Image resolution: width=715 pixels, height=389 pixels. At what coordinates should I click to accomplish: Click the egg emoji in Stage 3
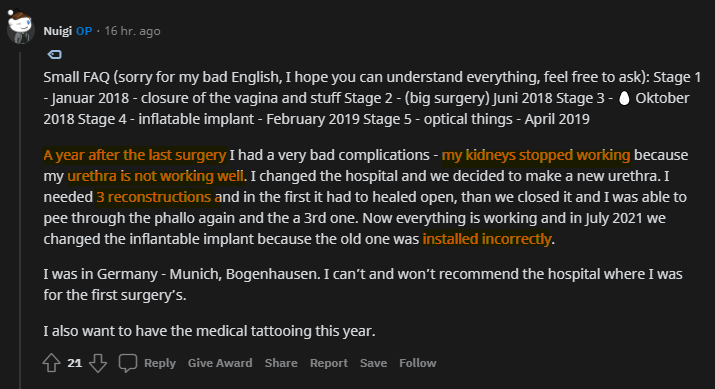click(624, 98)
